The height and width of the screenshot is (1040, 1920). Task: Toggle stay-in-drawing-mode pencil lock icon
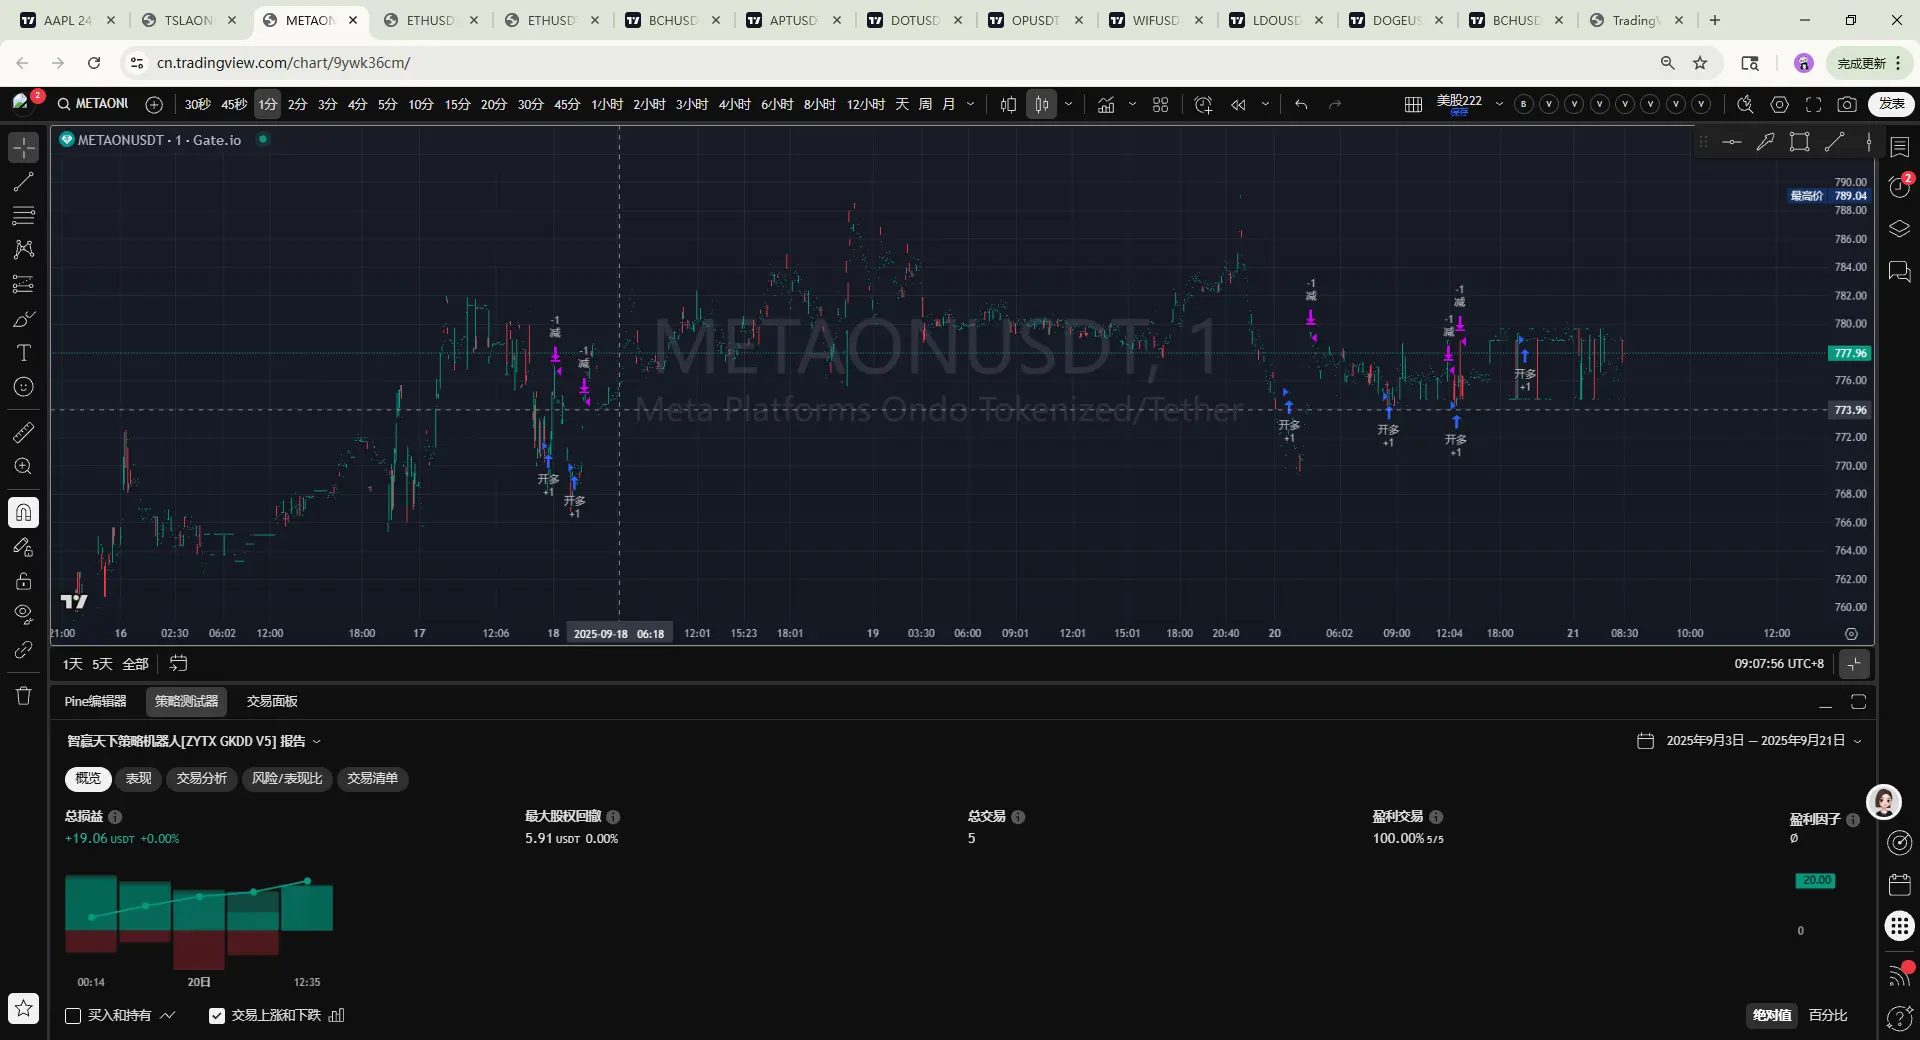(24, 547)
